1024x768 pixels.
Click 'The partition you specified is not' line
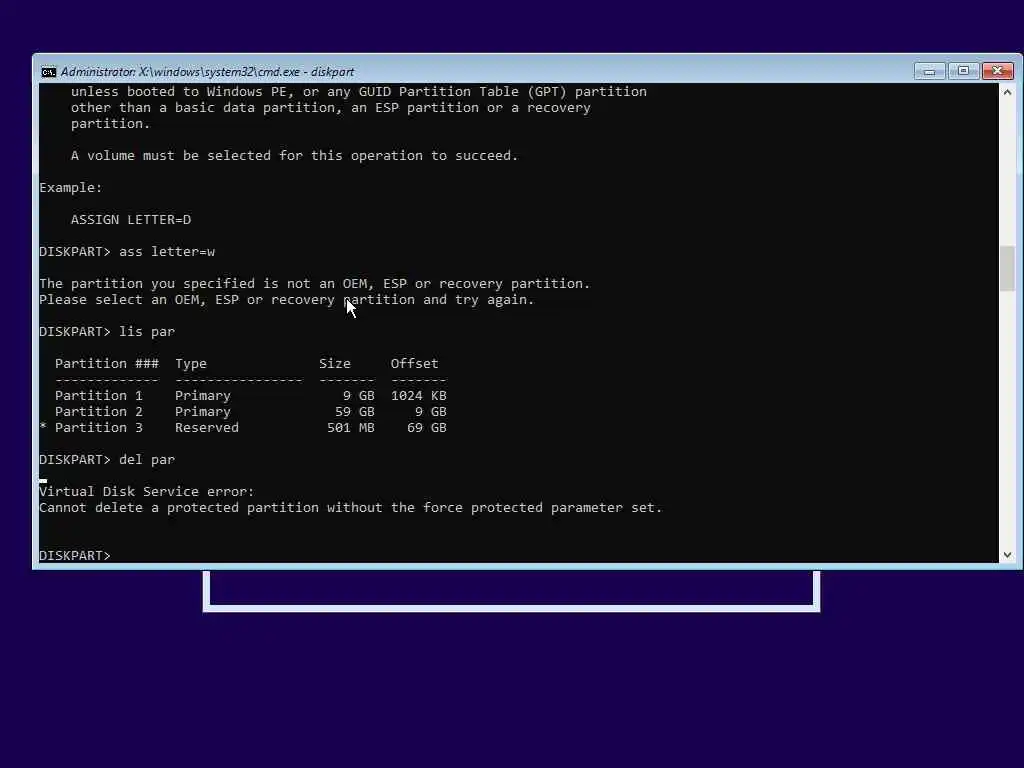click(315, 283)
